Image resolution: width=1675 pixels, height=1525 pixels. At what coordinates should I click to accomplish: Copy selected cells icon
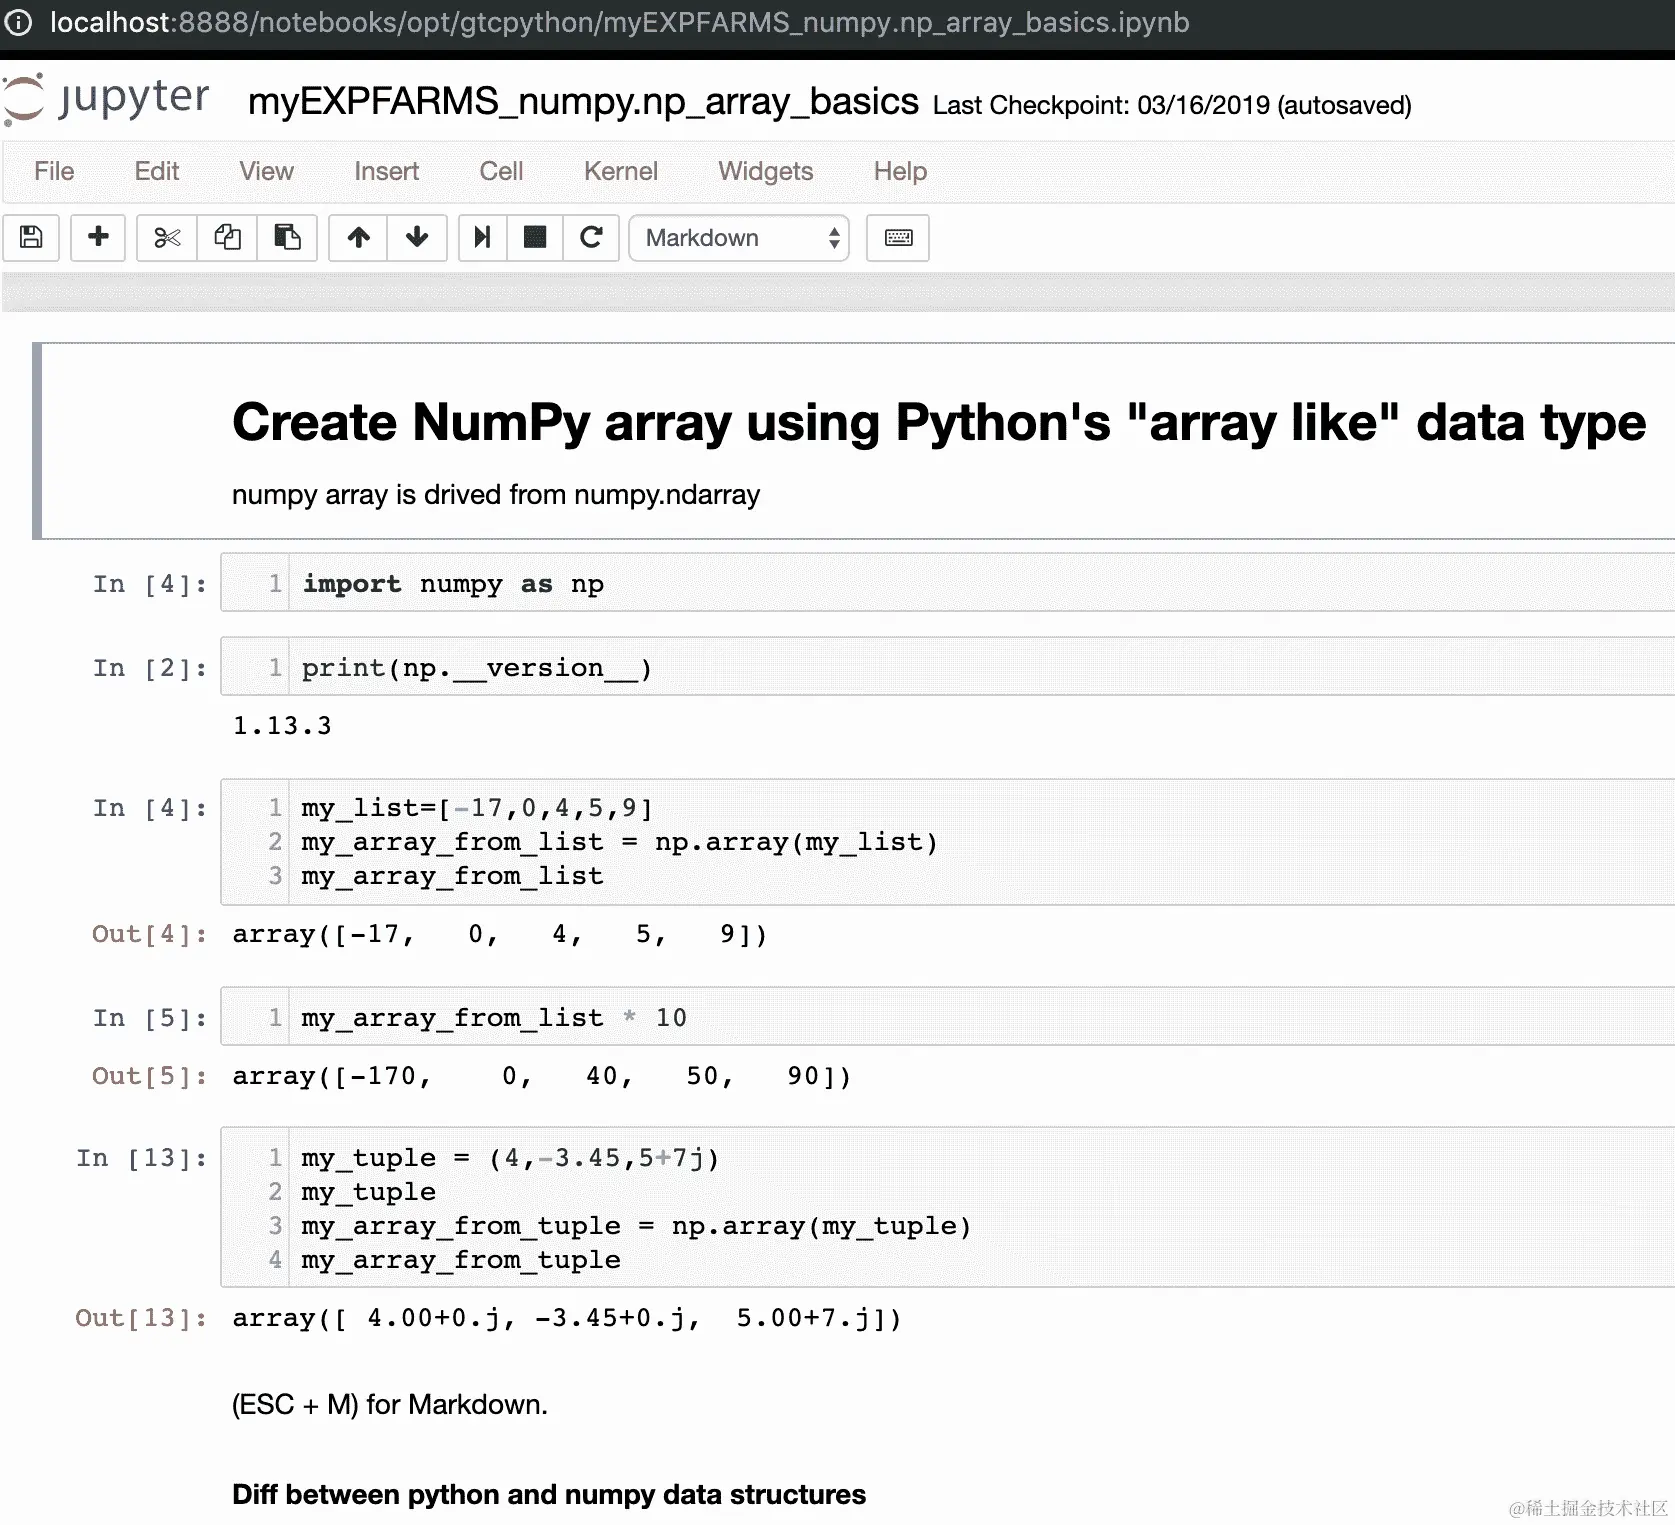coord(227,238)
